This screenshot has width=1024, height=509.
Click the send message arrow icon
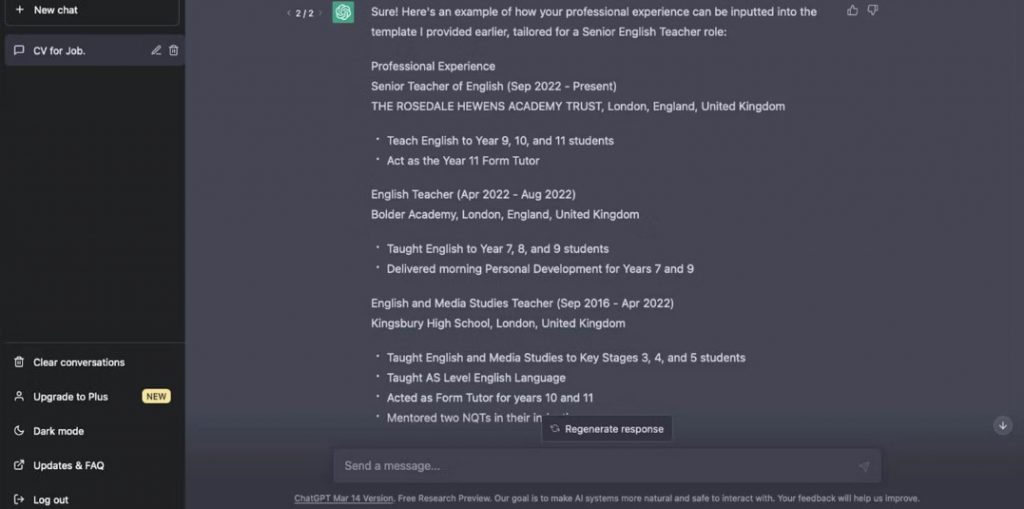864,466
